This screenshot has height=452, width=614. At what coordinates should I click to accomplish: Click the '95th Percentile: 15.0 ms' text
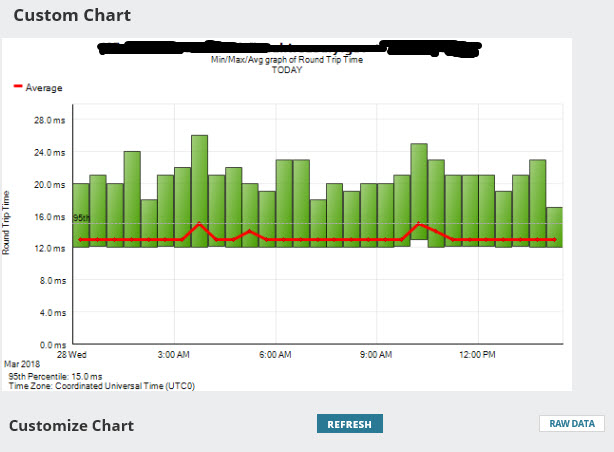coord(55,376)
